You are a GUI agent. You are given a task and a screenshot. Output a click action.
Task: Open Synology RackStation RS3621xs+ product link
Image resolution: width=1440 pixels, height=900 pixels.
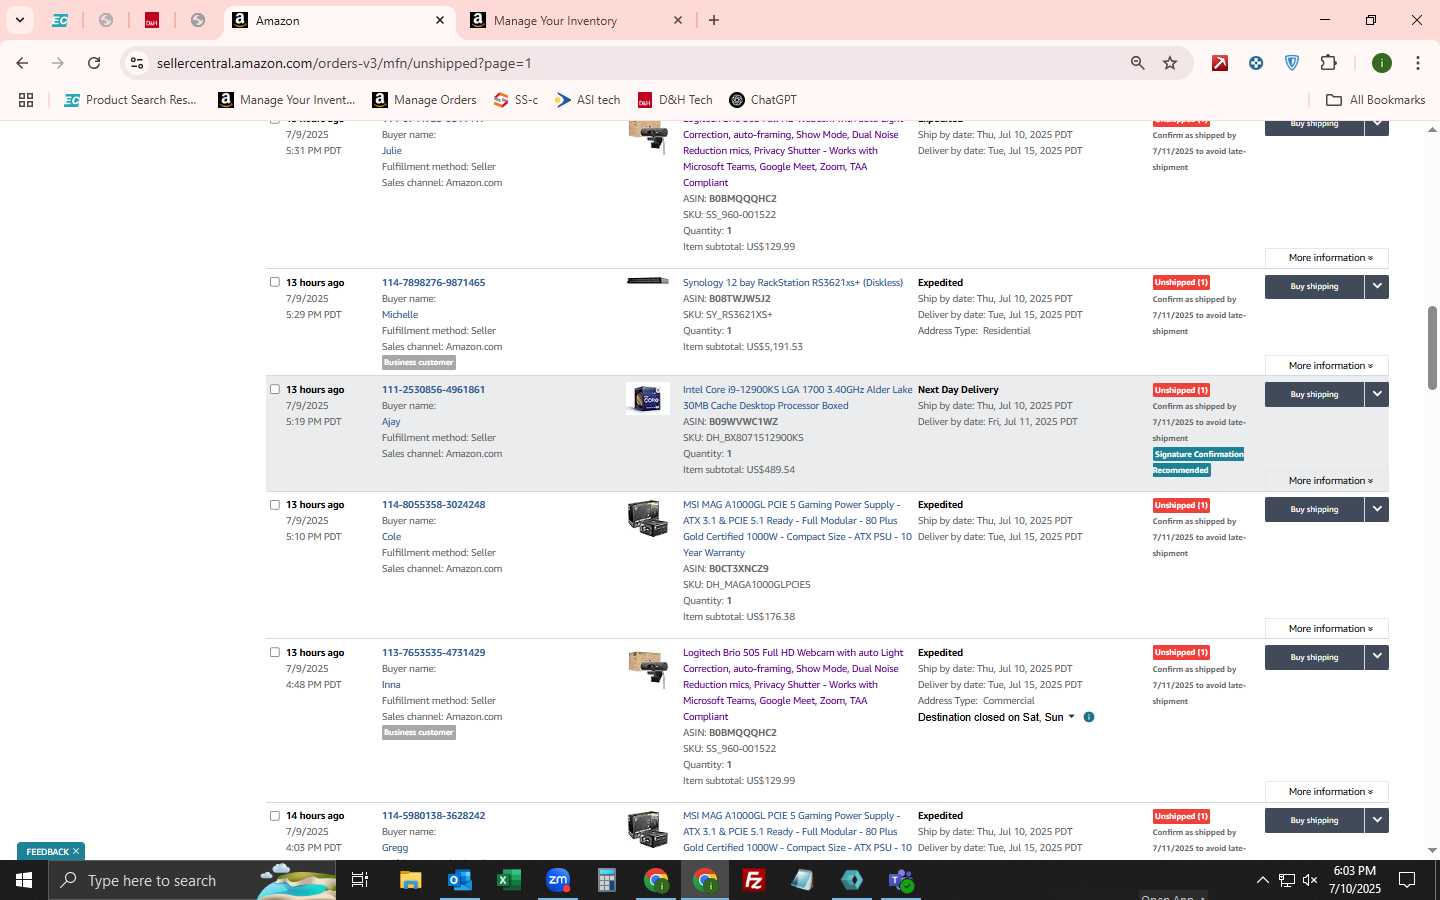point(792,283)
